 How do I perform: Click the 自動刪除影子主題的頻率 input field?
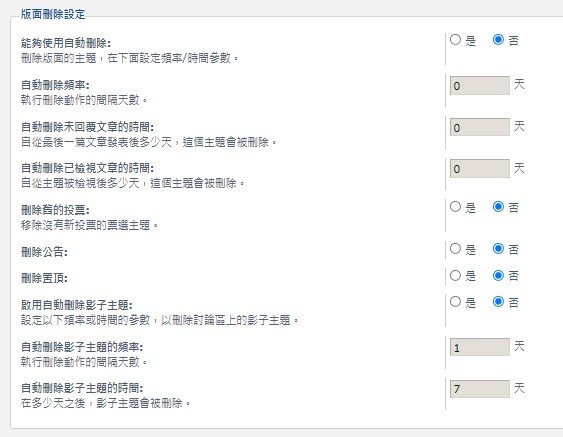click(x=480, y=347)
